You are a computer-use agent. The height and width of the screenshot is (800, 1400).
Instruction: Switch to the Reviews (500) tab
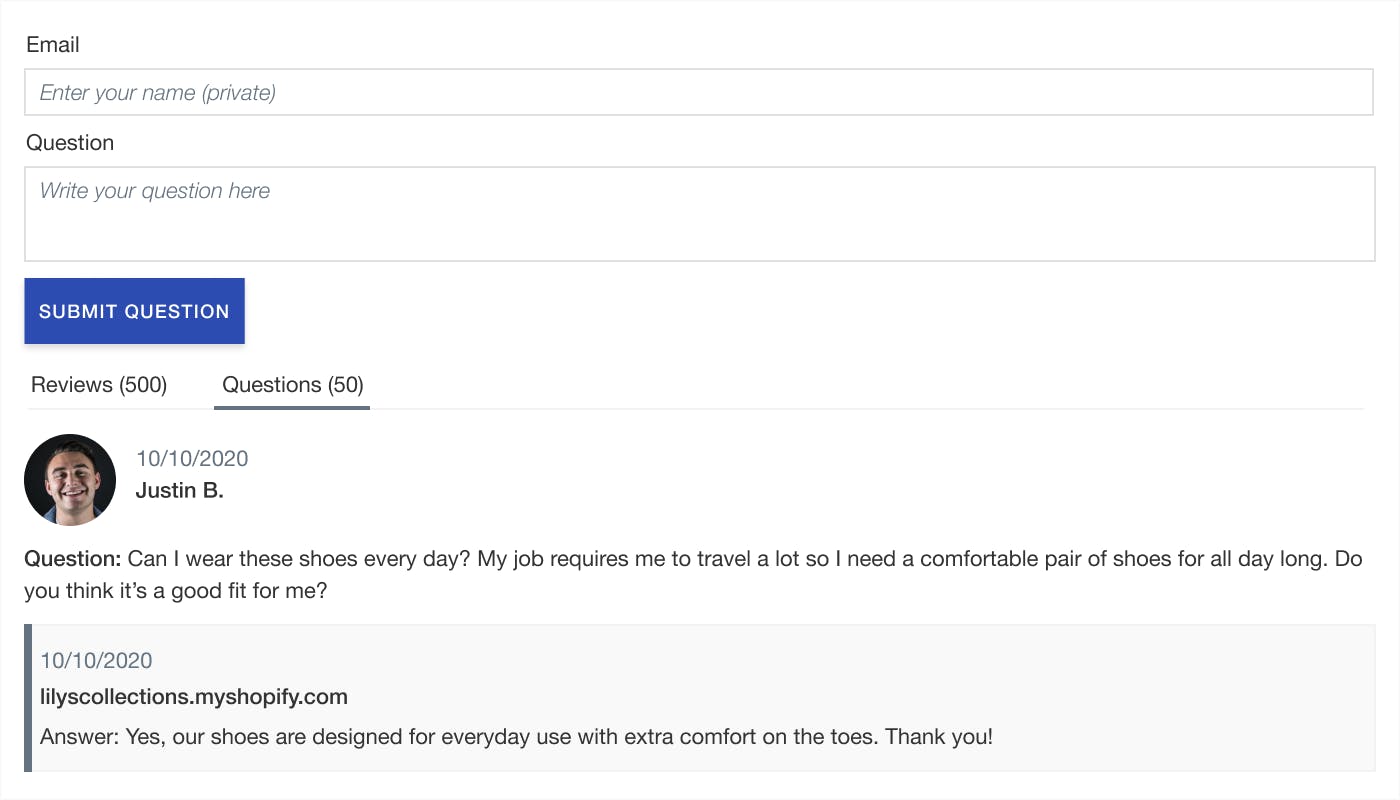pos(99,385)
